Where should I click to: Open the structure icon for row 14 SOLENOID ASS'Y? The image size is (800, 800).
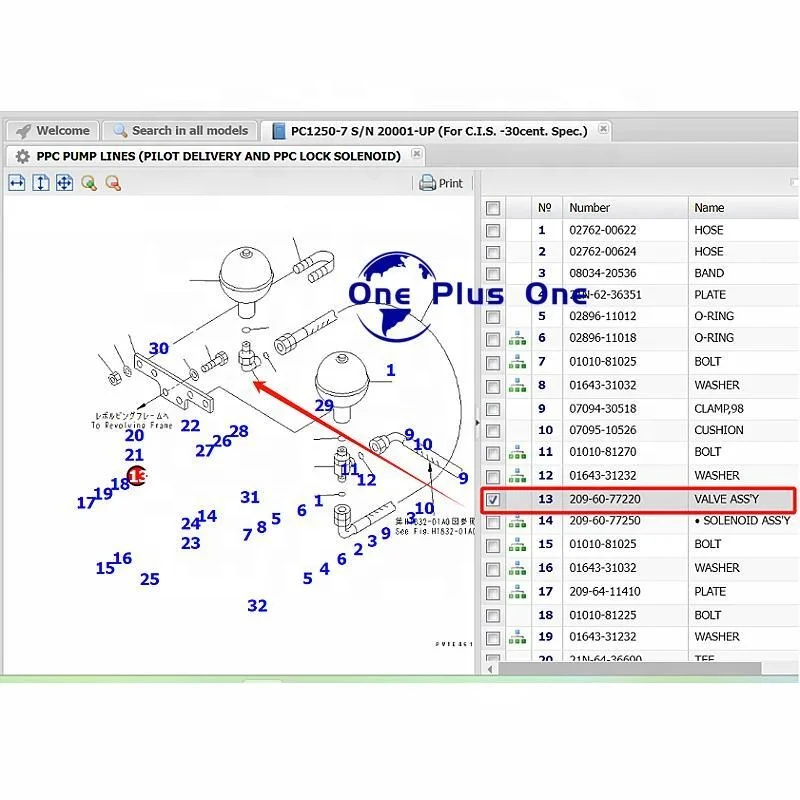517,521
